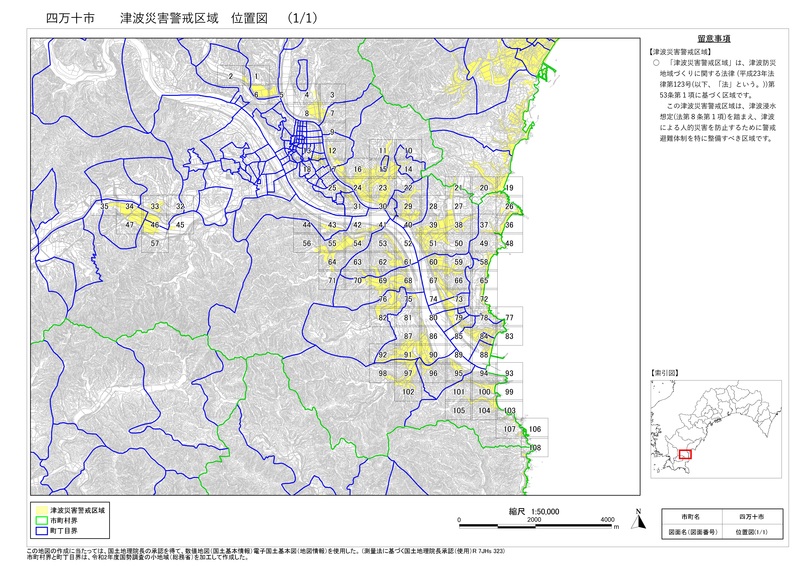Select grid cell number 19
The width and height of the screenshot is (800, 566).
(509, 188)
